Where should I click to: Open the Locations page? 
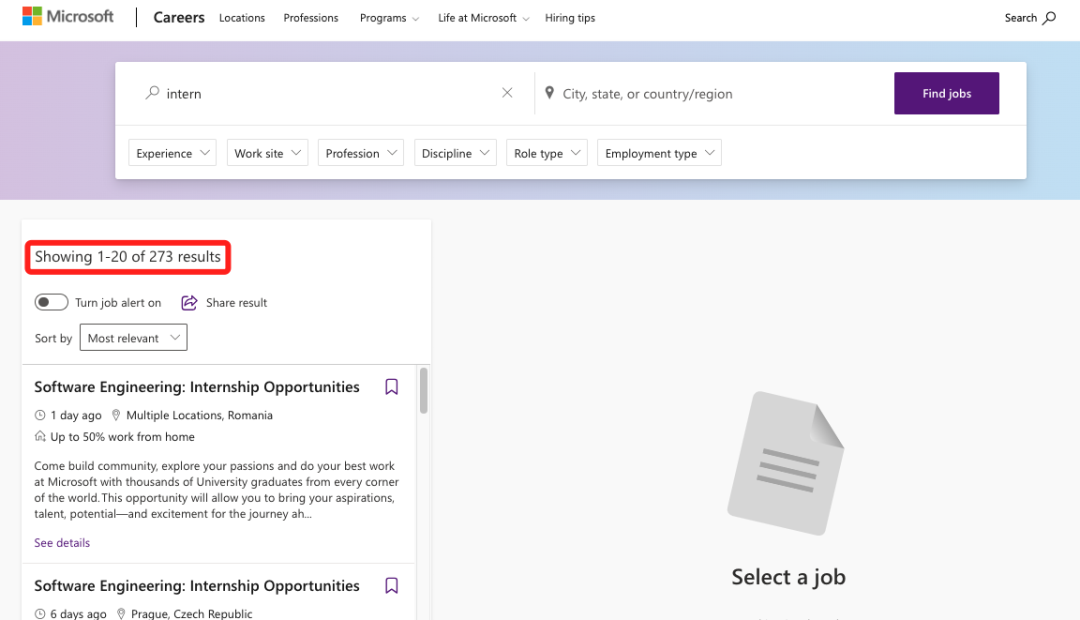tap(242, 18)
